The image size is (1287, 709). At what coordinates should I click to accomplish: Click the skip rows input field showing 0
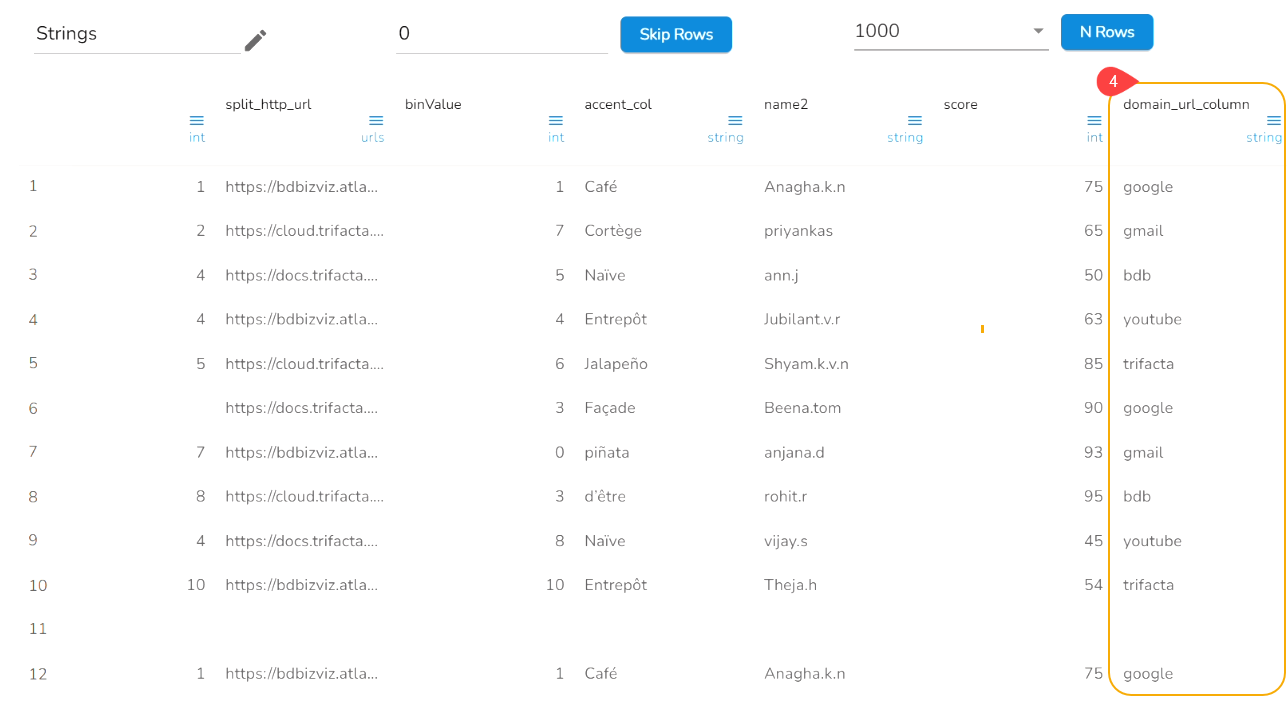(500, 34)
